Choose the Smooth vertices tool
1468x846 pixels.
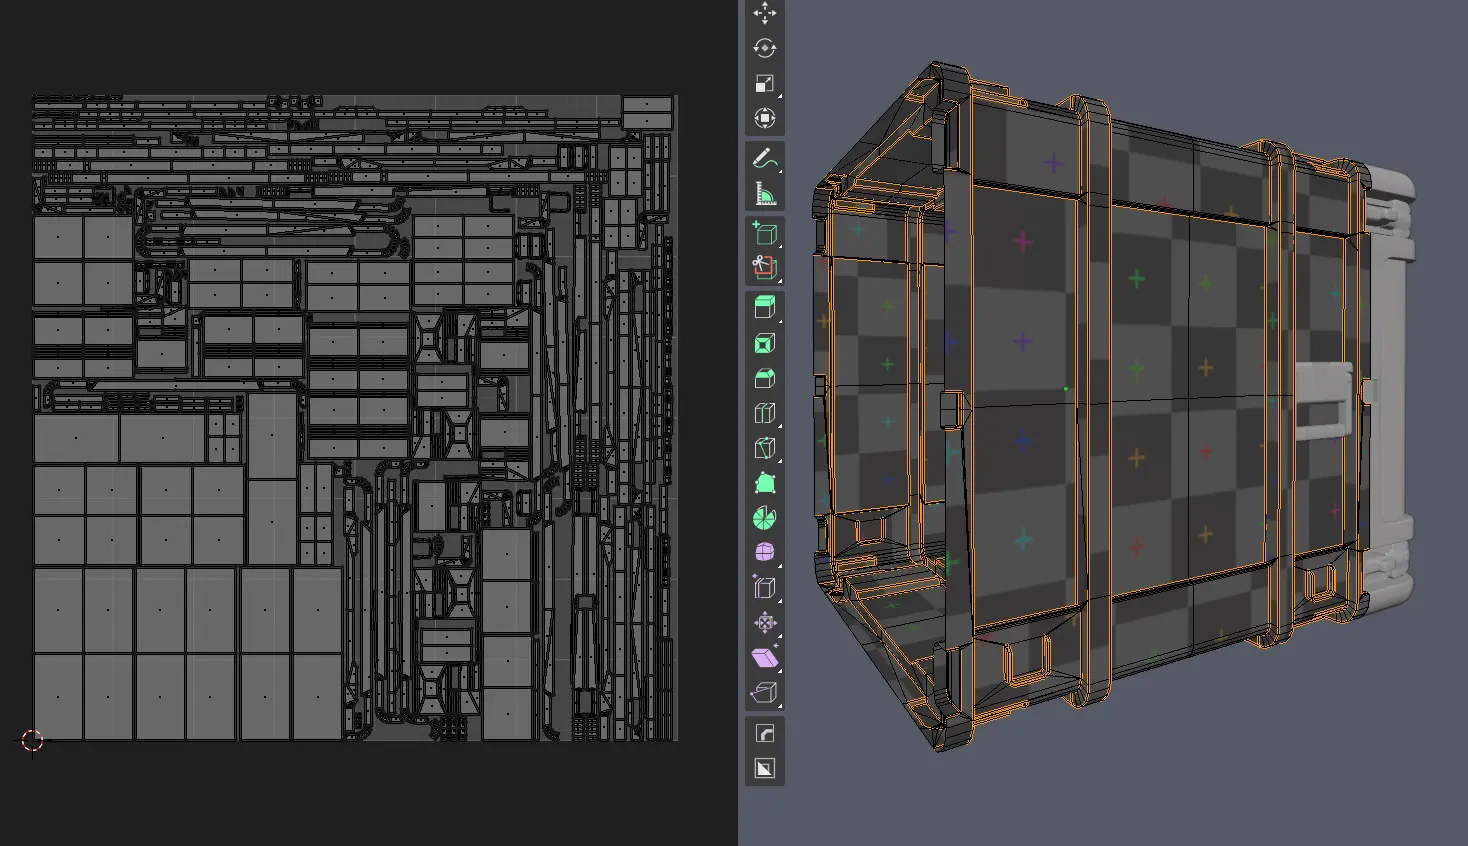click(x=764, y=553)
